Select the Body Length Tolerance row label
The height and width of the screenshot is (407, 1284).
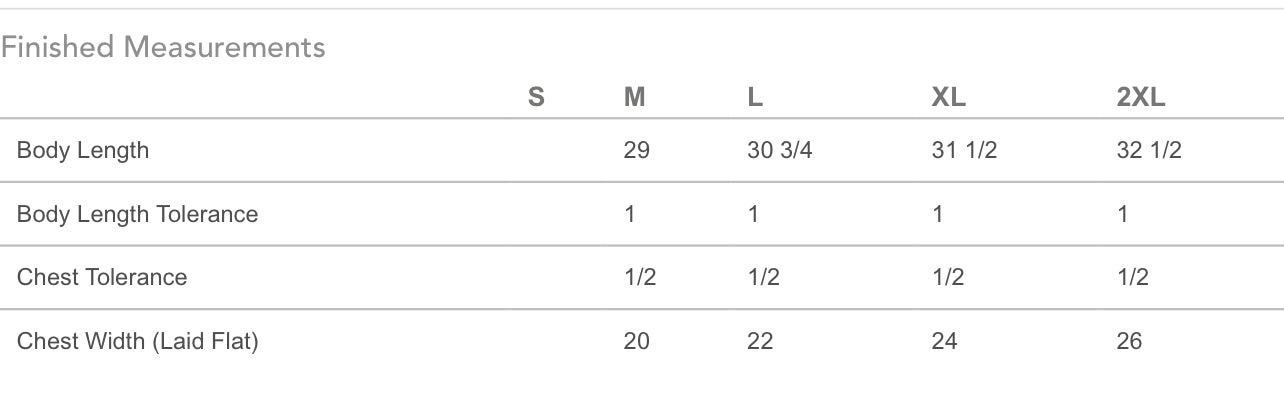[137, 214]
